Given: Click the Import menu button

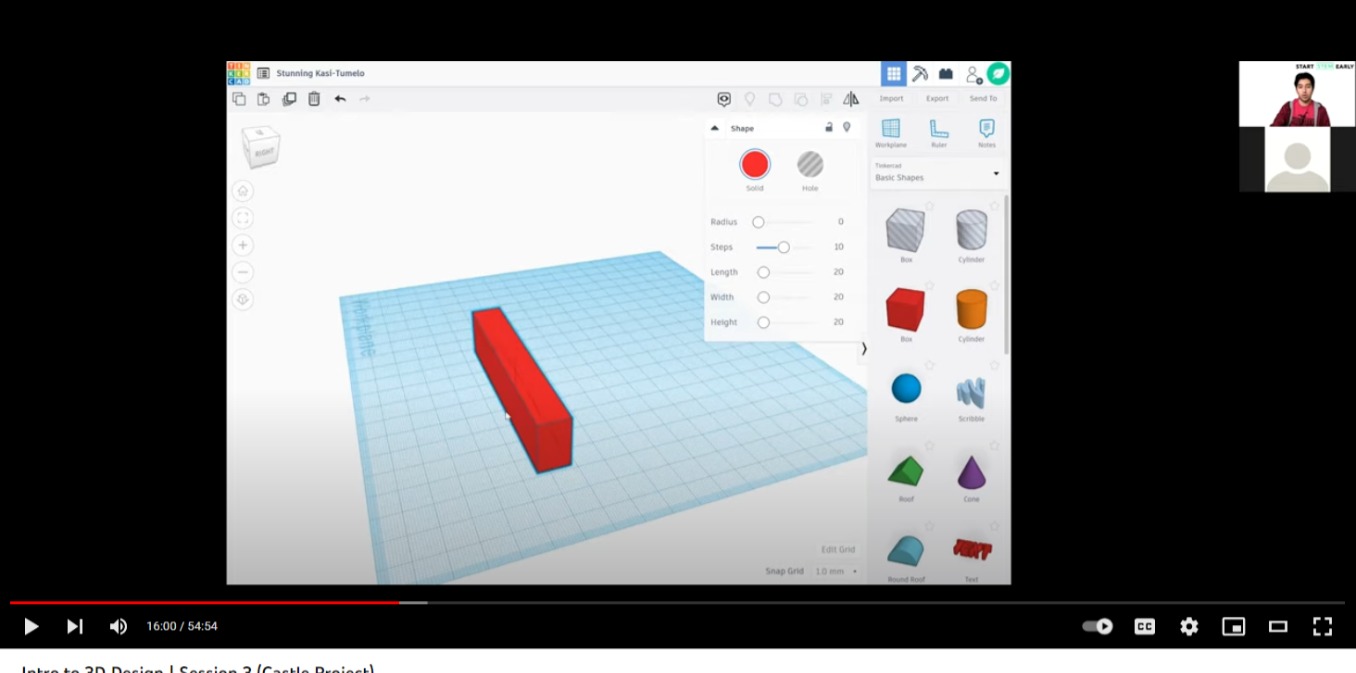Looking at the screenshot, I should pos(891,98).
